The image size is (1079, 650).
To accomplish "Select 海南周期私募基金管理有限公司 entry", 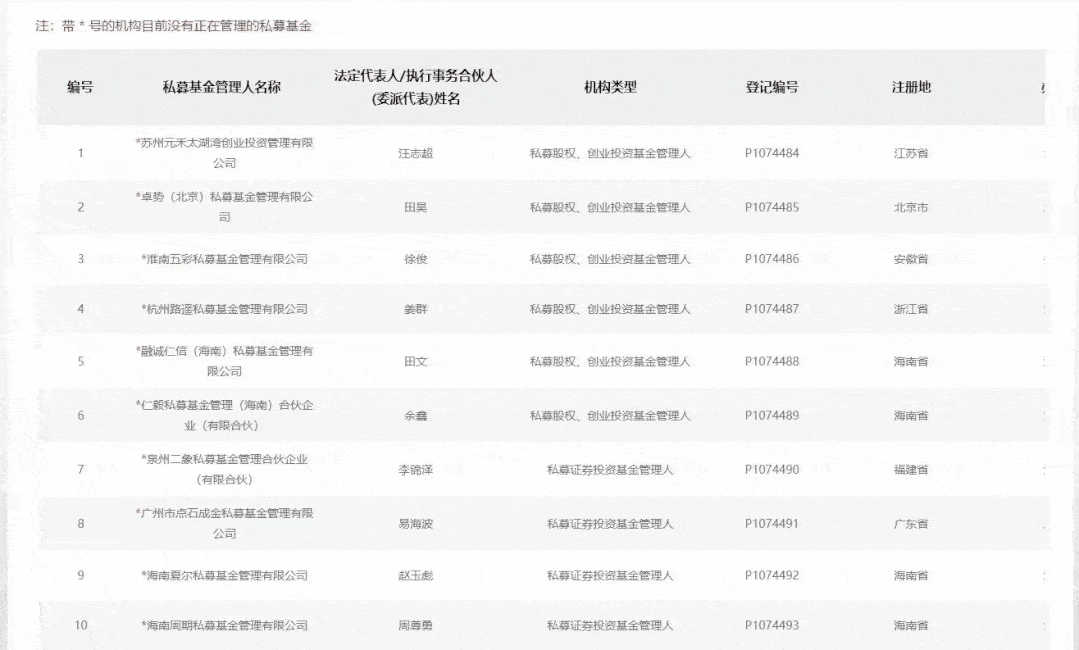I will click(225, 626).
